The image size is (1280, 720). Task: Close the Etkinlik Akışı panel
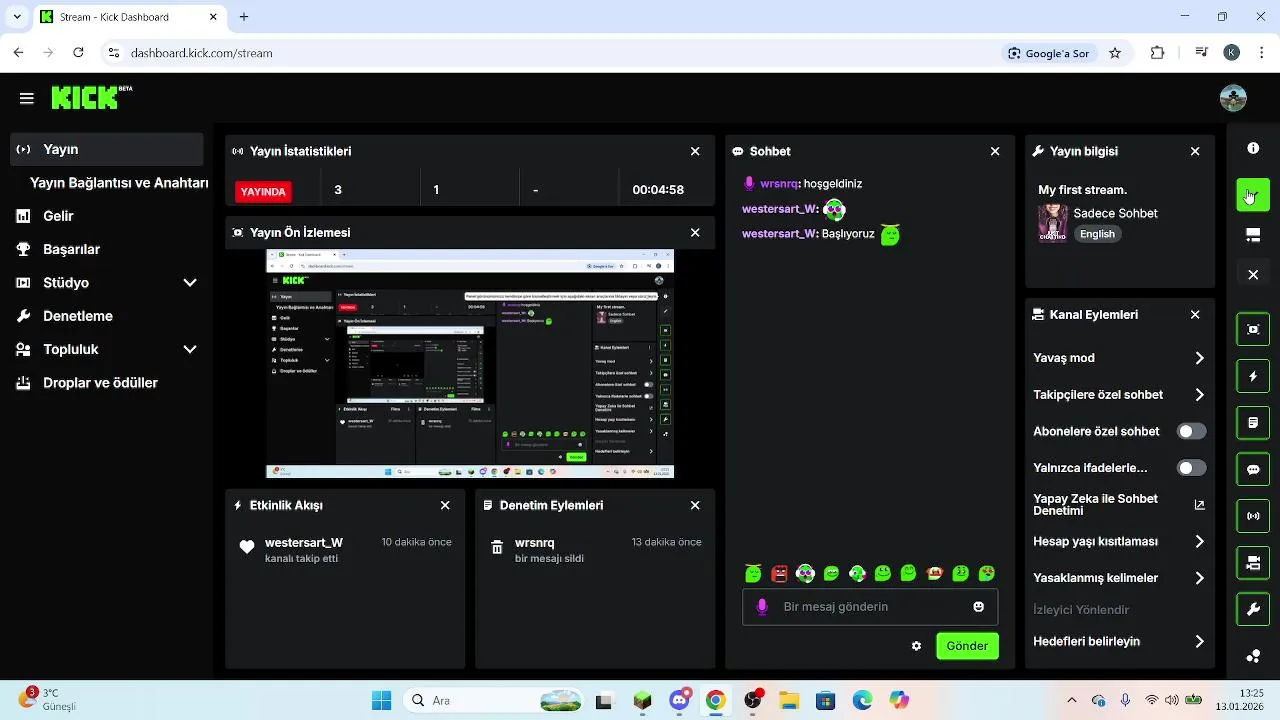[445, 505]
